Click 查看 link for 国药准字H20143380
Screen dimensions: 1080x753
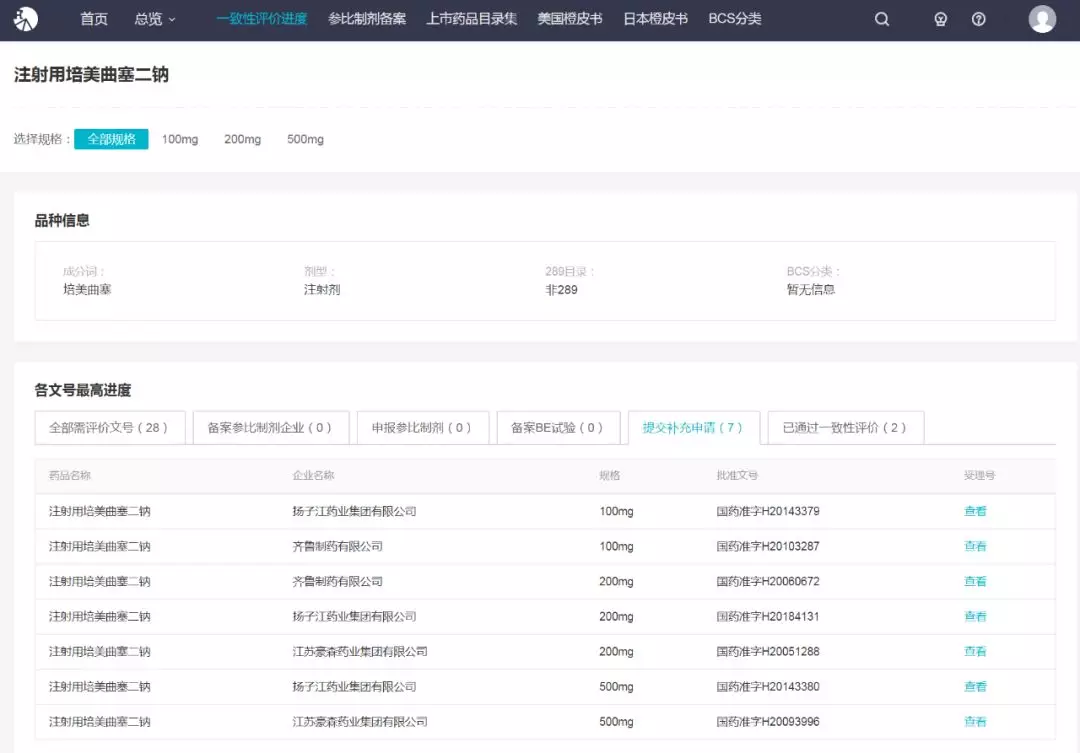975,687
